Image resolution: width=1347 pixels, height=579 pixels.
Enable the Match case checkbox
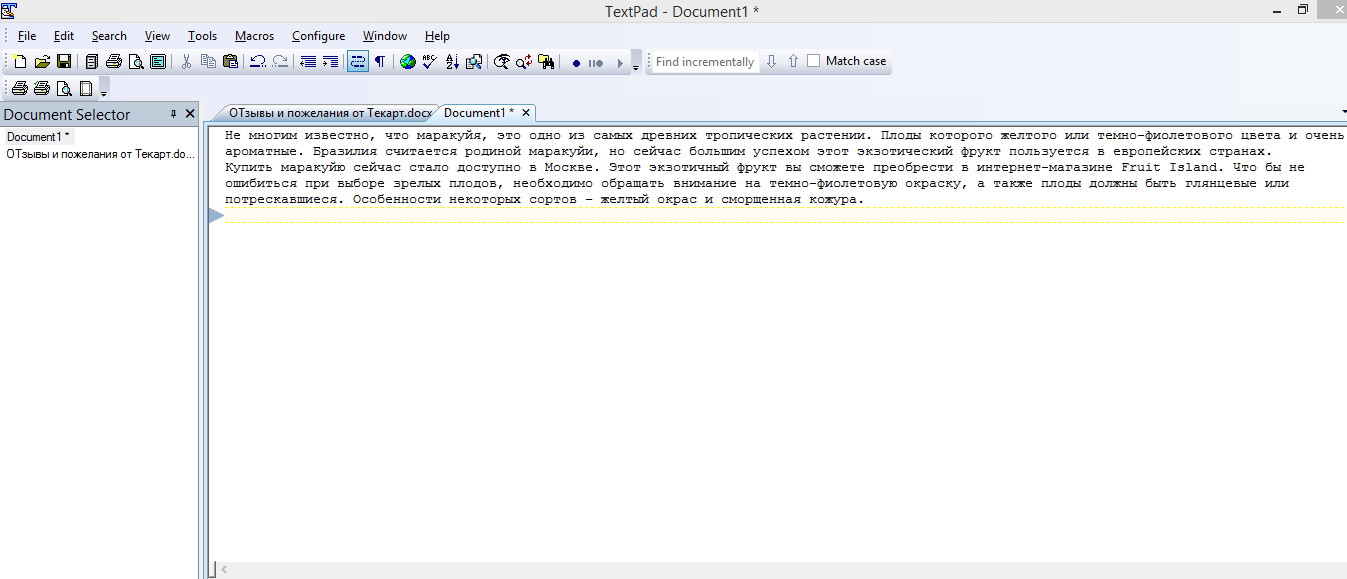click(813, 61)
